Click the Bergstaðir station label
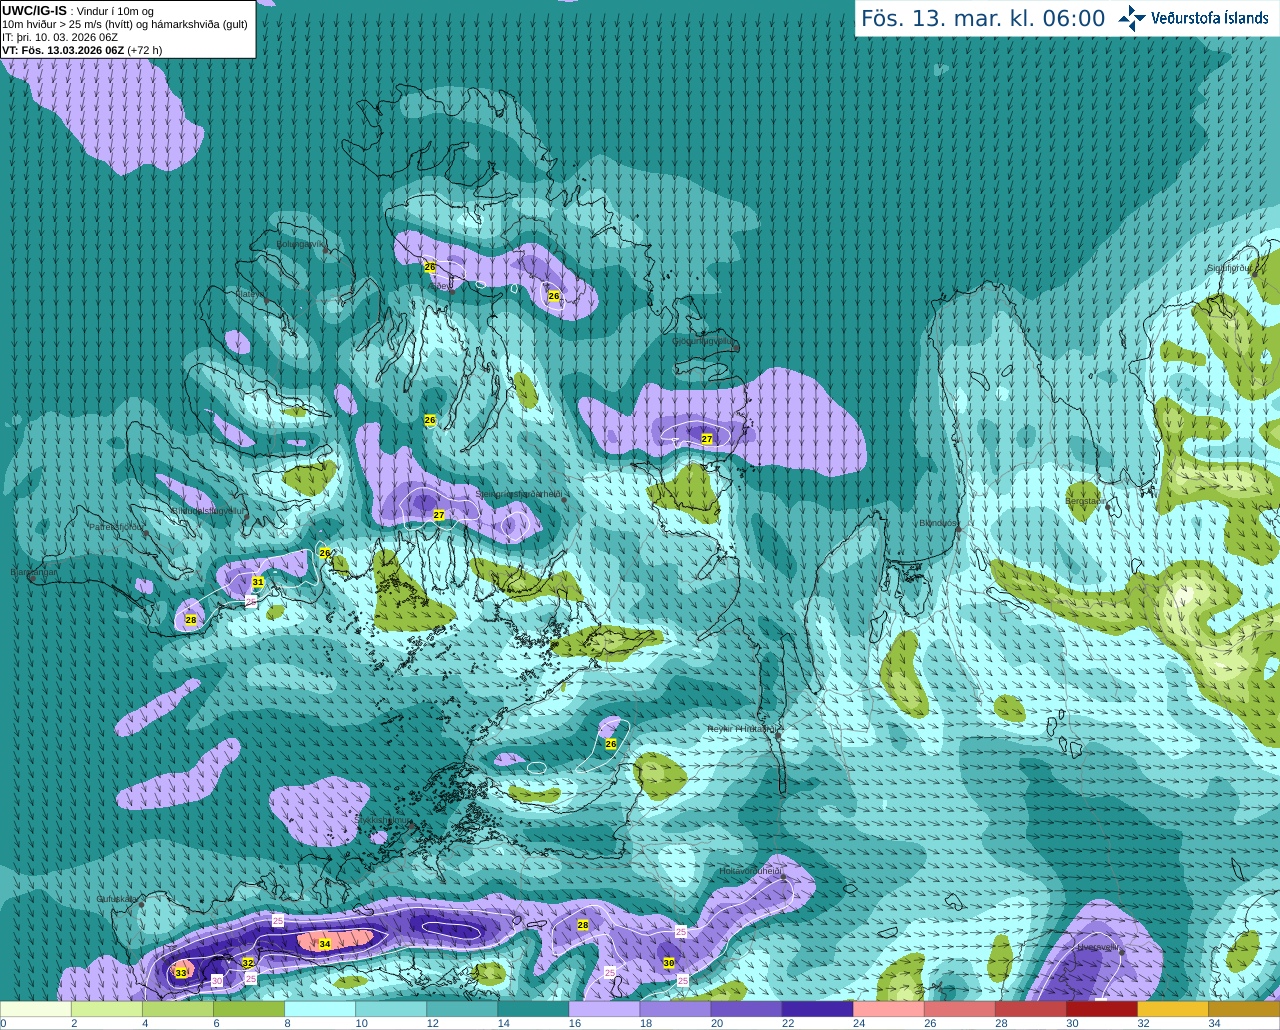This screenshot has height=1030, width=1280. pos(1085,500)
